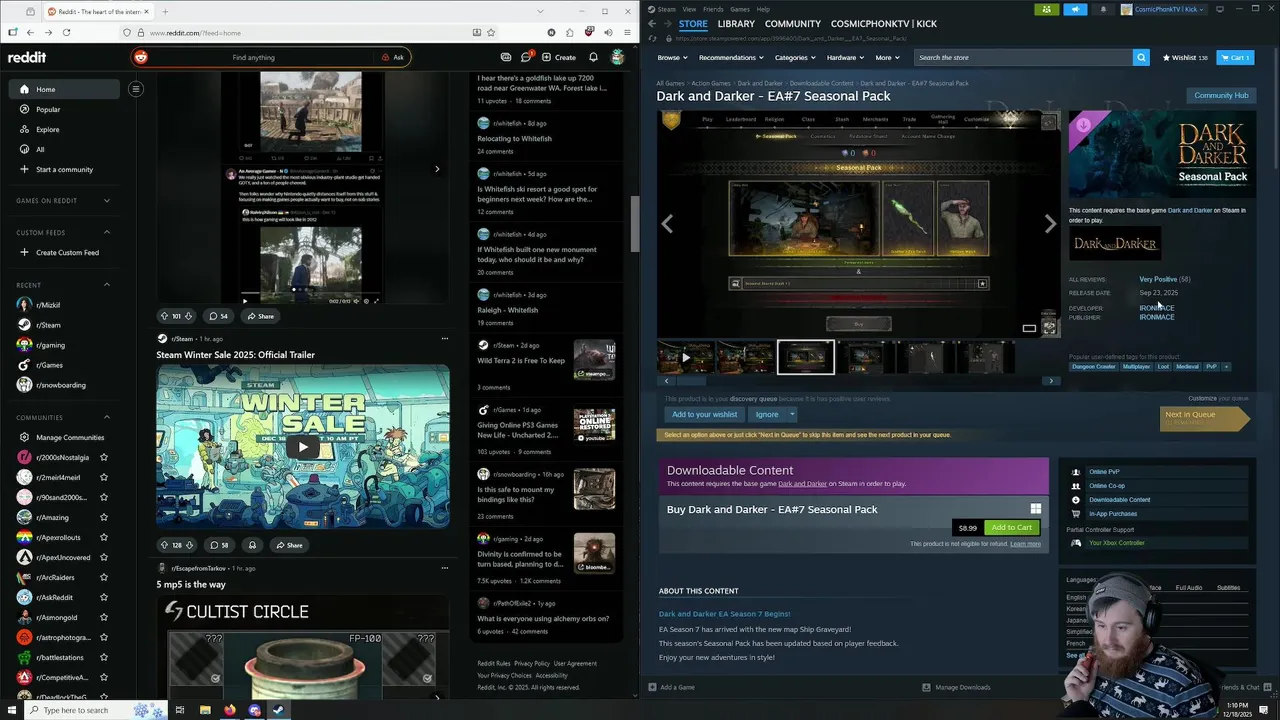Click the Reddit advertise icon in header
Screen dimensions: 1280x720
click(506, 57)
